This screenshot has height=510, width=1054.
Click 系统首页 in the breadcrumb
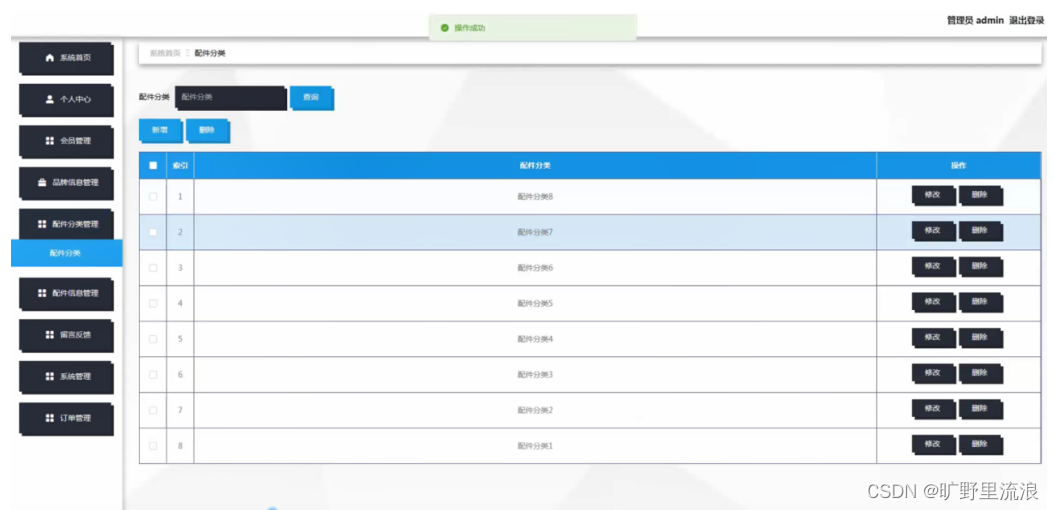(165, 53)
